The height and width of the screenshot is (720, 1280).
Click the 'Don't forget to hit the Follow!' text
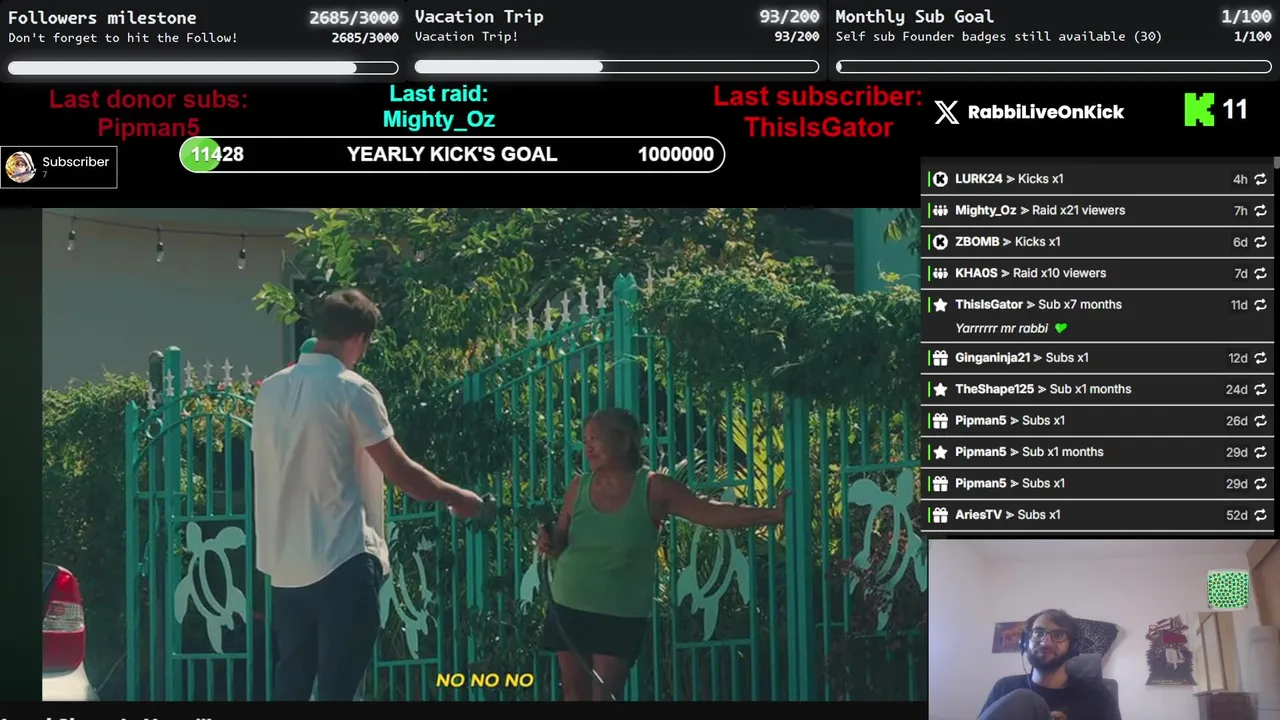point(123,38)
